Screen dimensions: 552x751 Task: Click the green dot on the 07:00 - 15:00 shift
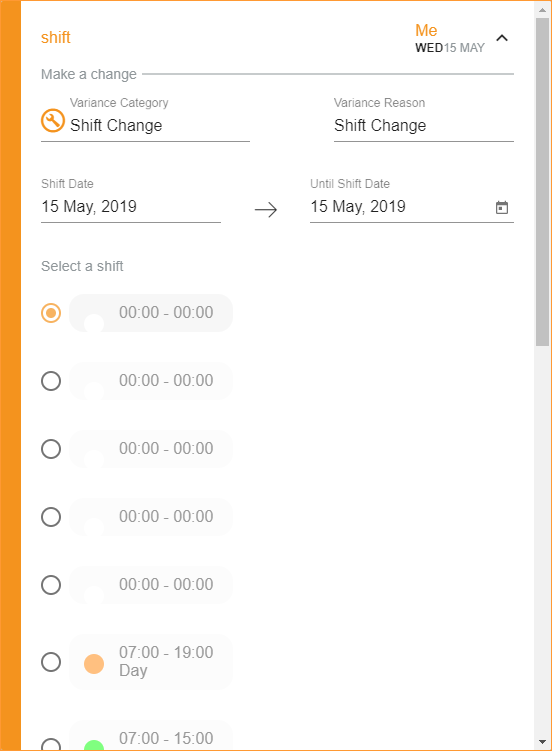tap(94, 746)
